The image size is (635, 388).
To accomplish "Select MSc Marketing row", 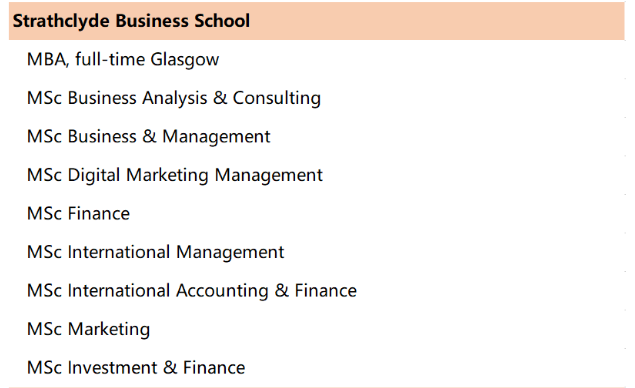I will click(317, 328).
